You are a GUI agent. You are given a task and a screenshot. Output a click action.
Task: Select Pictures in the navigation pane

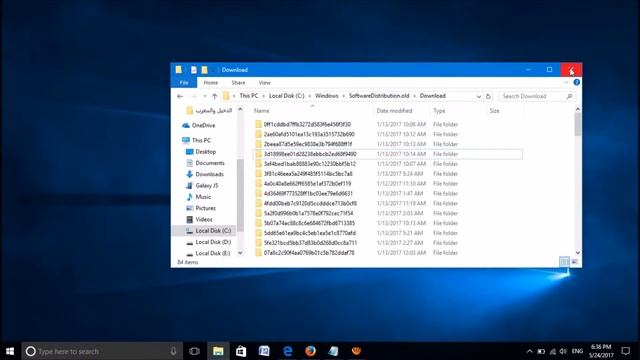pyautogui.click(x=205, y=208)
